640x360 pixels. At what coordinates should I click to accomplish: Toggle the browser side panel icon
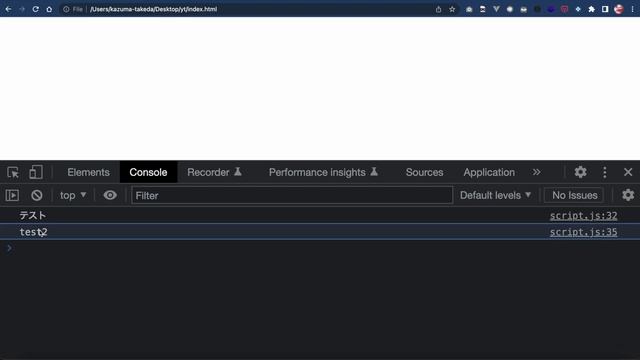pos(605,9)
